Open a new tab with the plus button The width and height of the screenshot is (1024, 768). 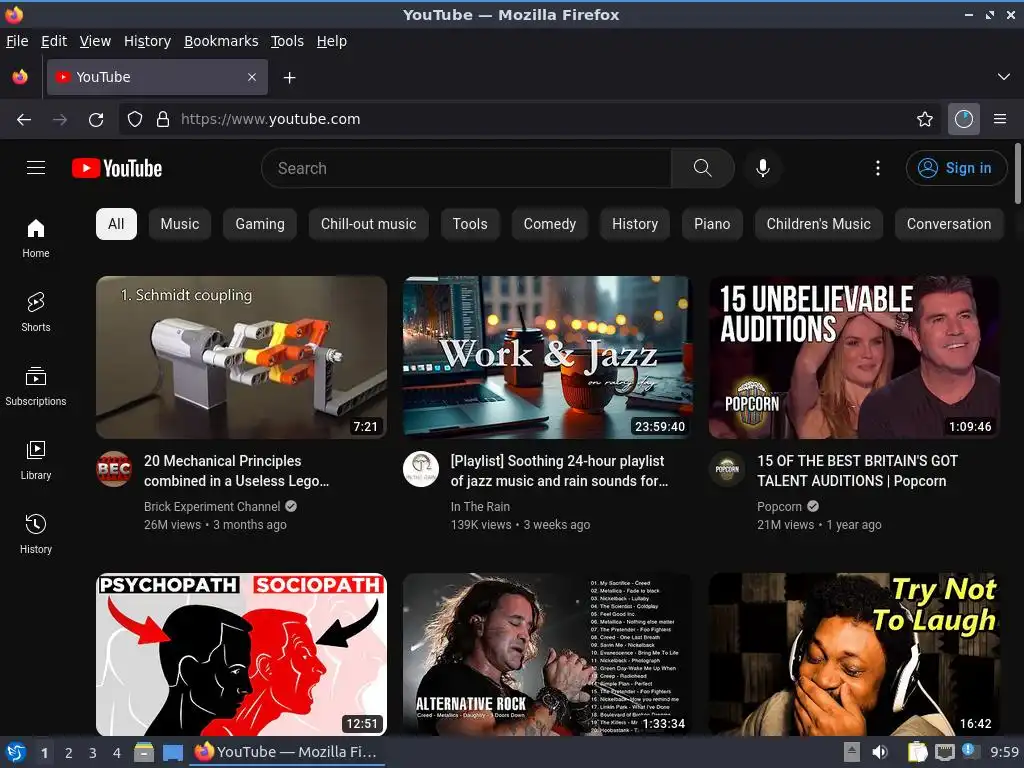[x=289, y=78]
